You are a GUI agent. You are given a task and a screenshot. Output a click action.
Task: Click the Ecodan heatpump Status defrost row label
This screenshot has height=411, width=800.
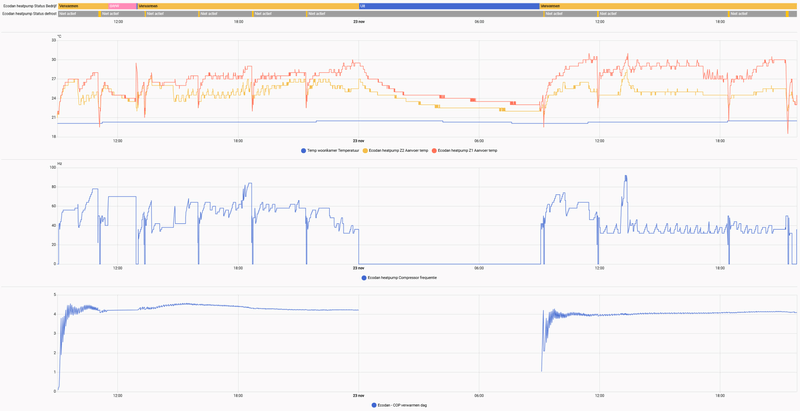(30, 14)
